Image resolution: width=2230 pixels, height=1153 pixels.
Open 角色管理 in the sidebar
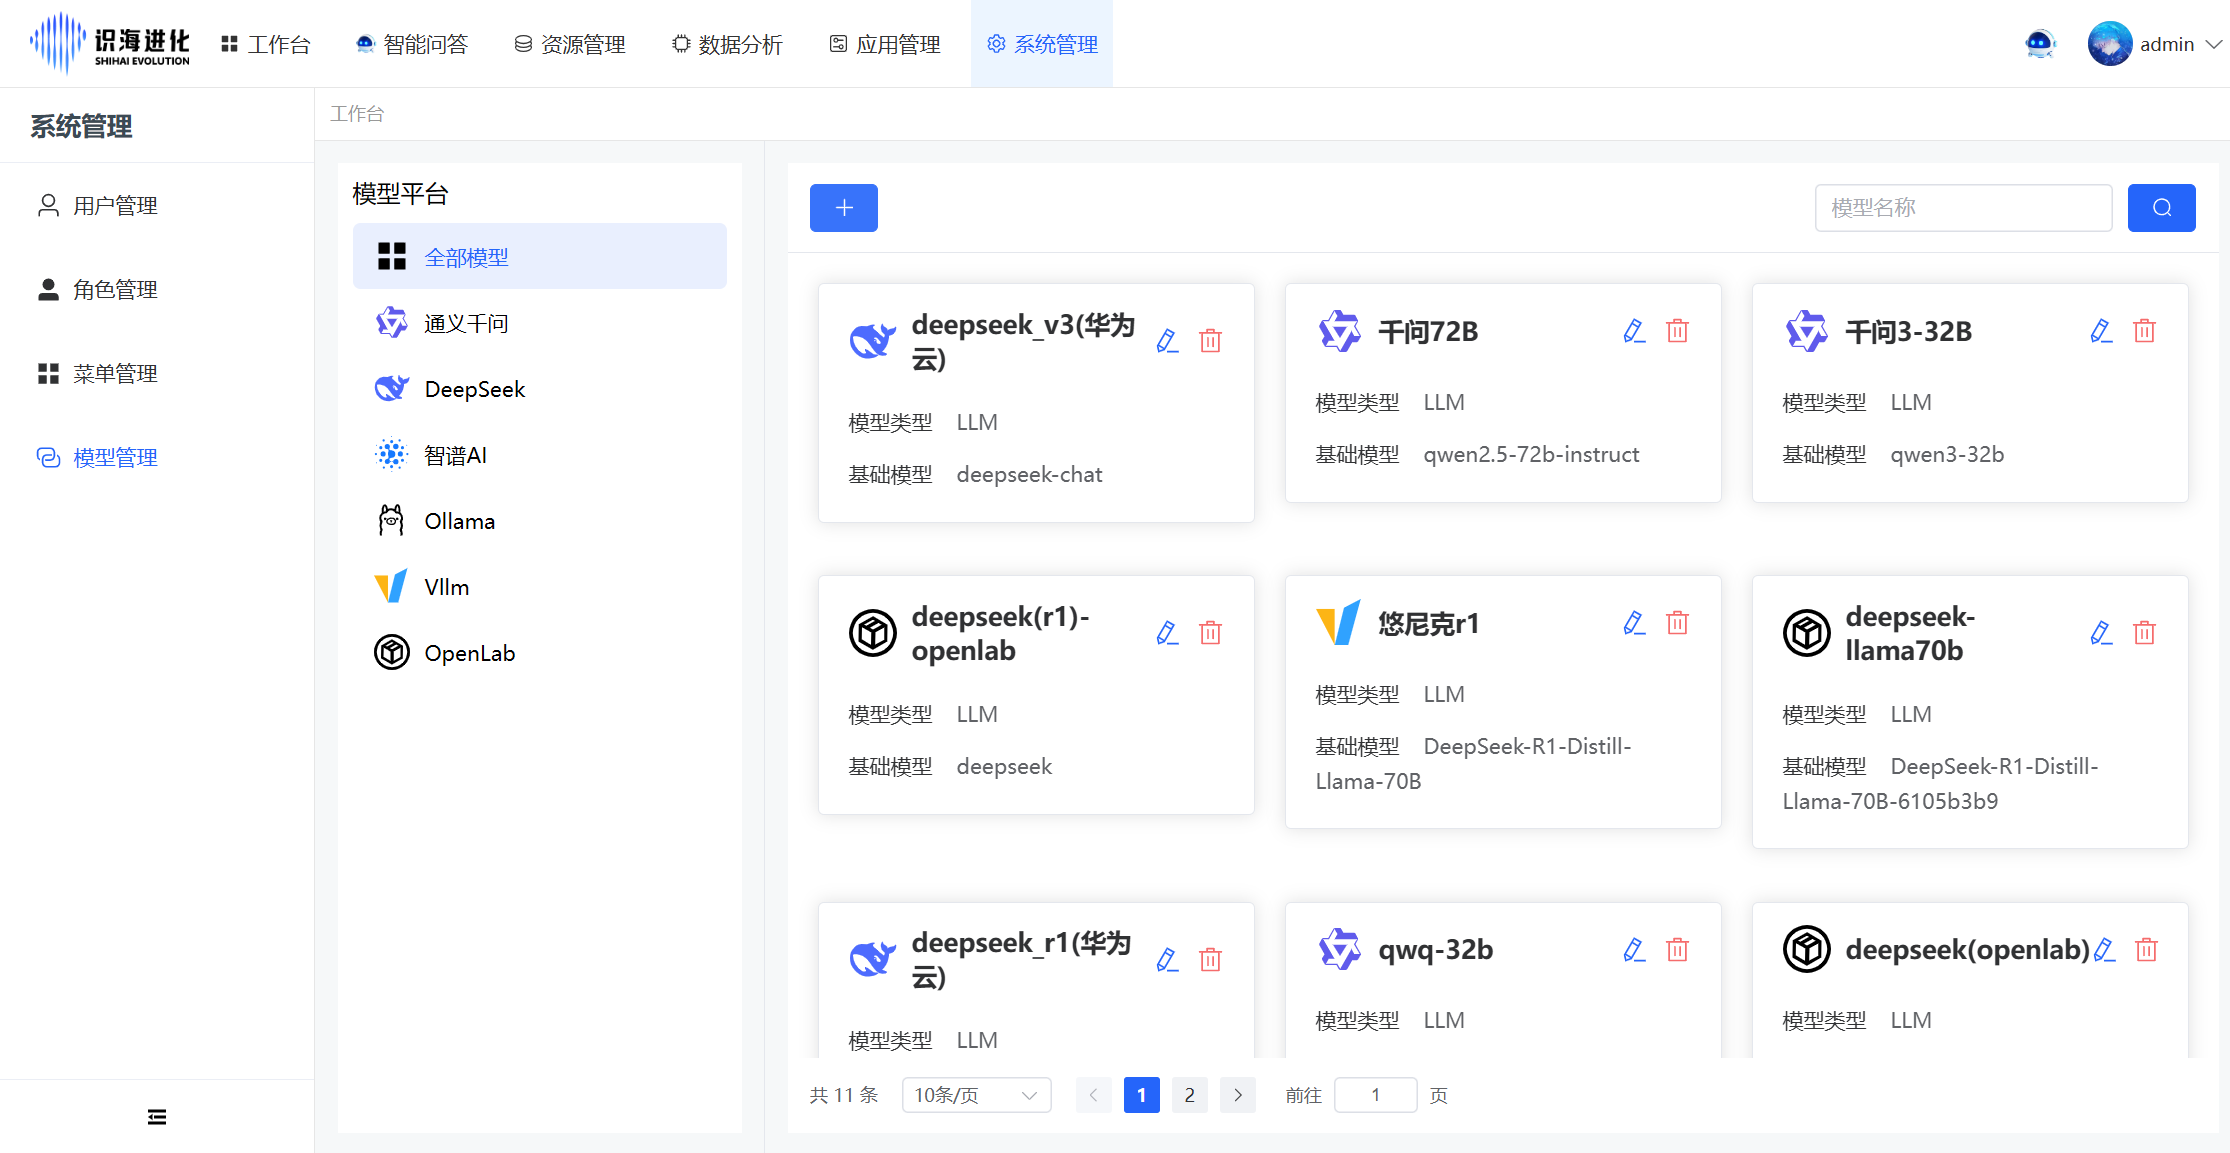[157, 289]
